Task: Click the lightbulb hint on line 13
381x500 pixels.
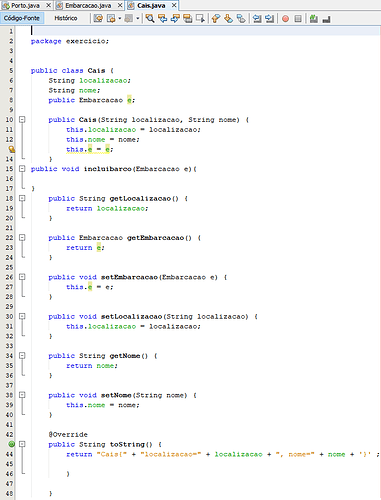Action: [x=11, y=149]
